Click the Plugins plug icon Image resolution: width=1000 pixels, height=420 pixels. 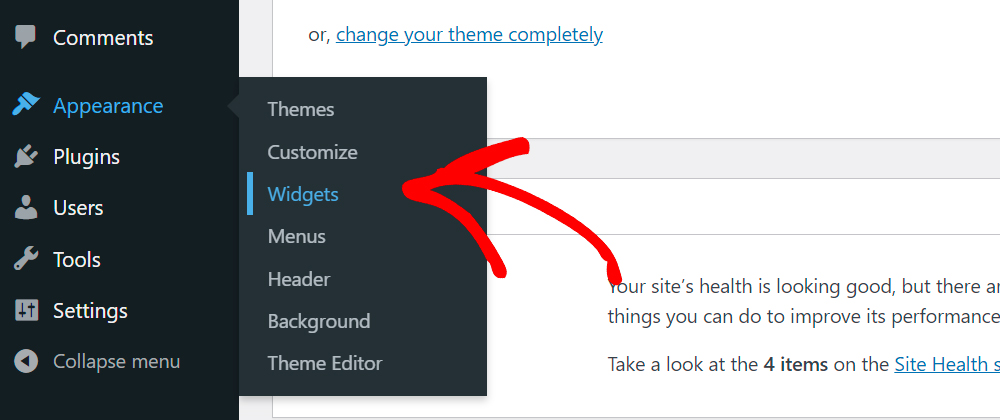click(26, 157)
